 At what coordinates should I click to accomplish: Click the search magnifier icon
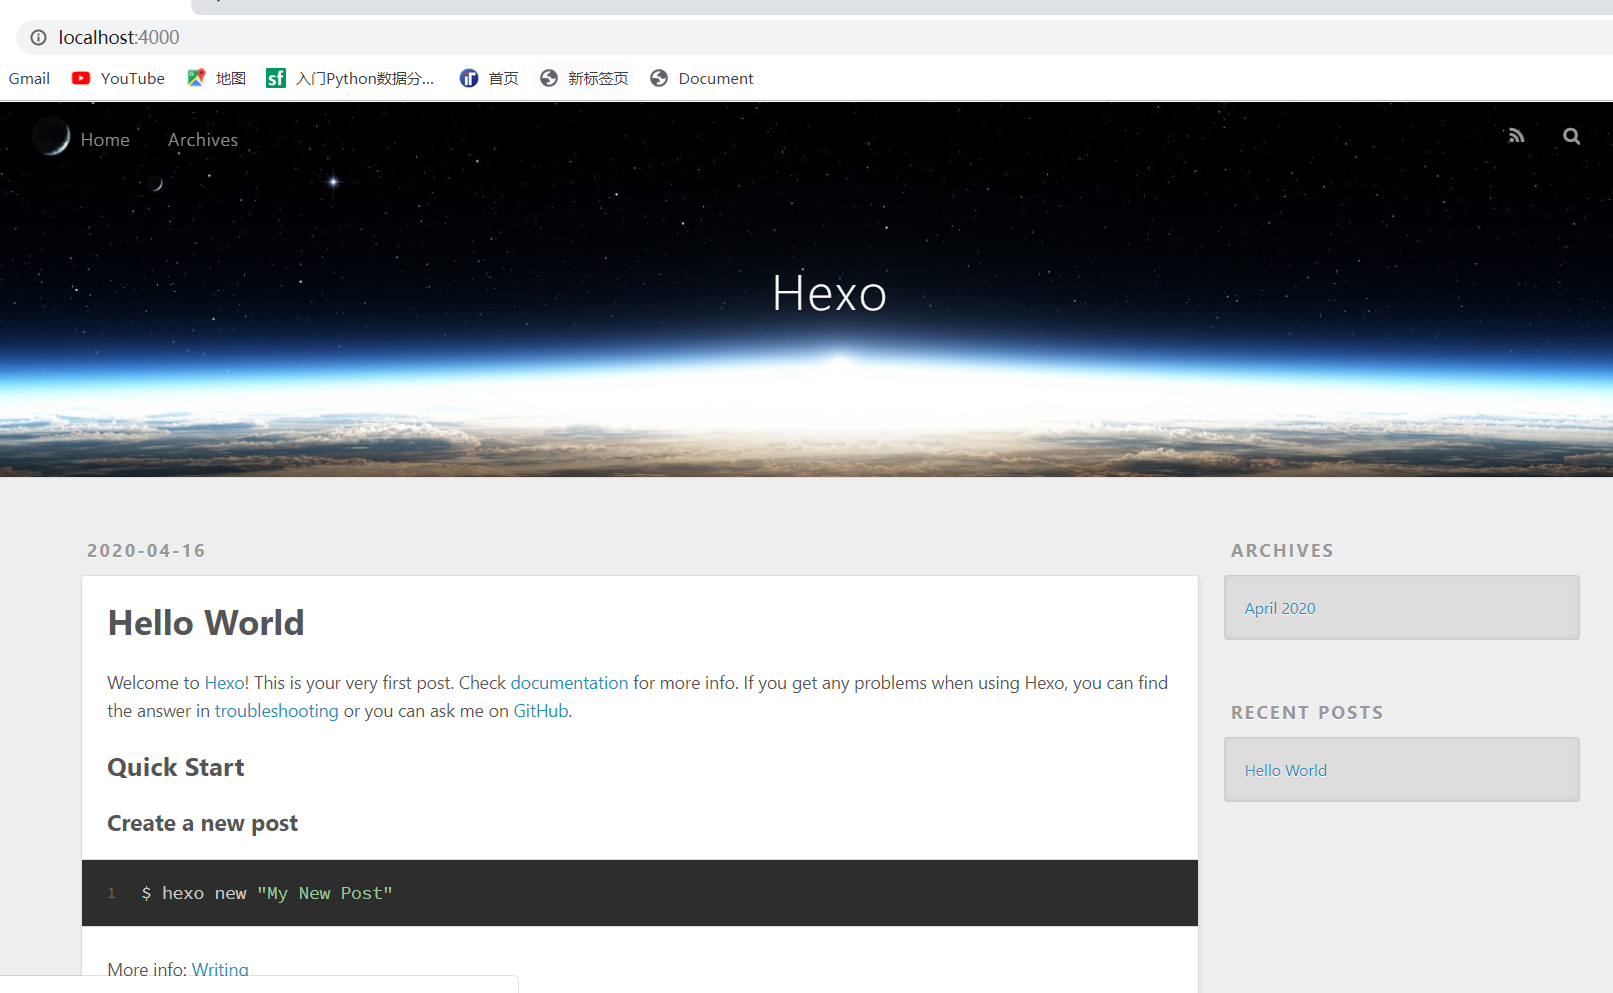pos(1572,136)
